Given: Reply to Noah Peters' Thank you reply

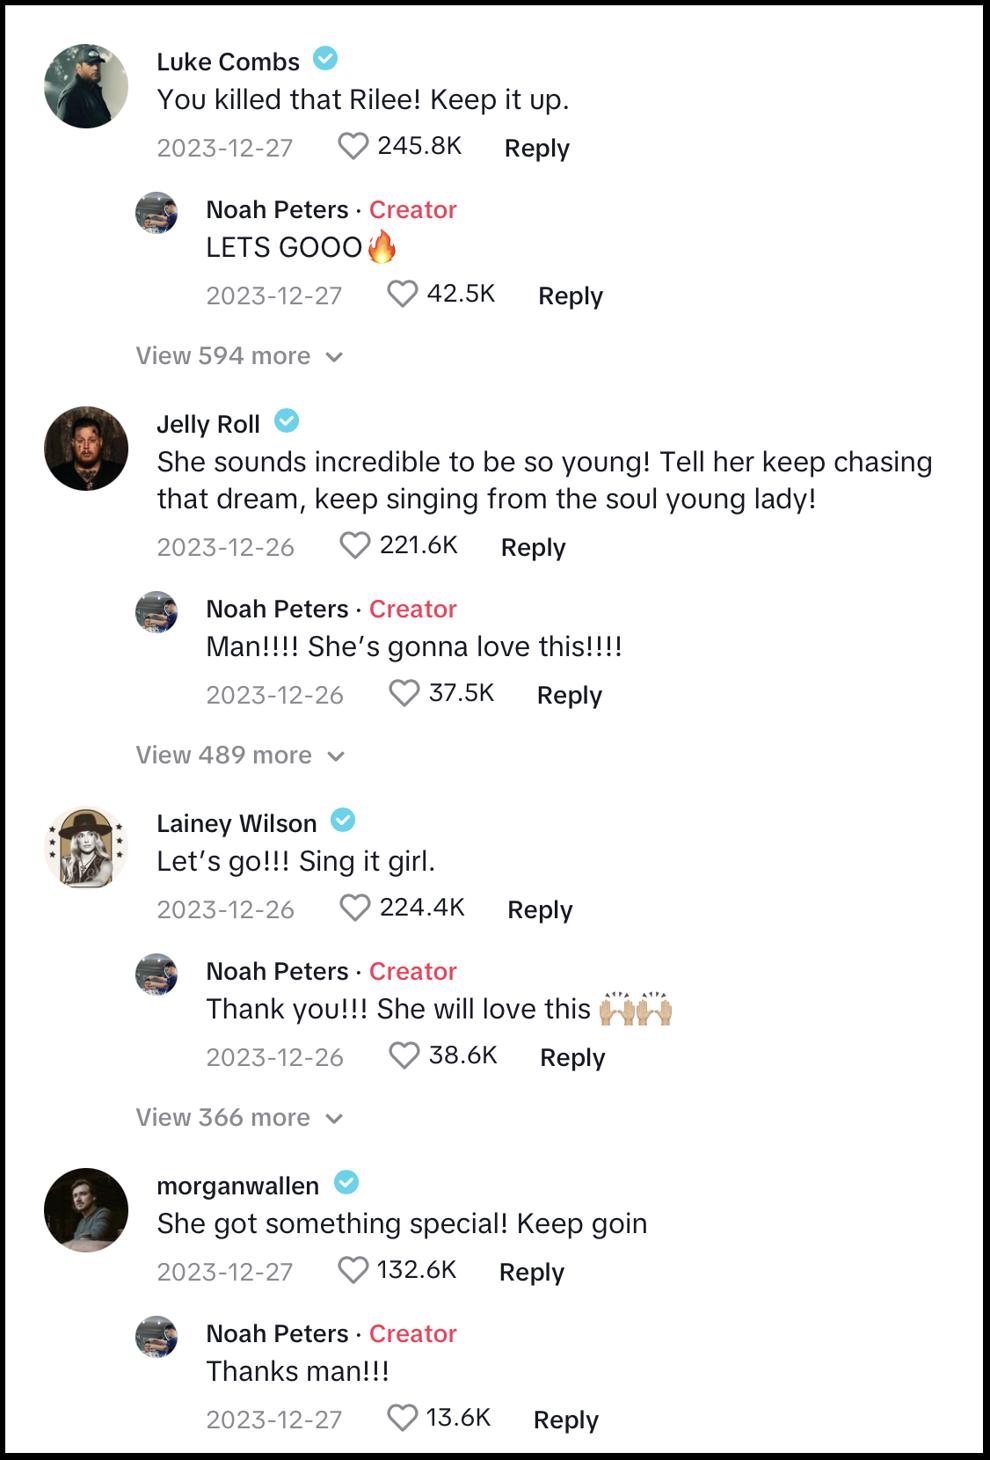Looking at the screenshot, I should (571, 1057).
